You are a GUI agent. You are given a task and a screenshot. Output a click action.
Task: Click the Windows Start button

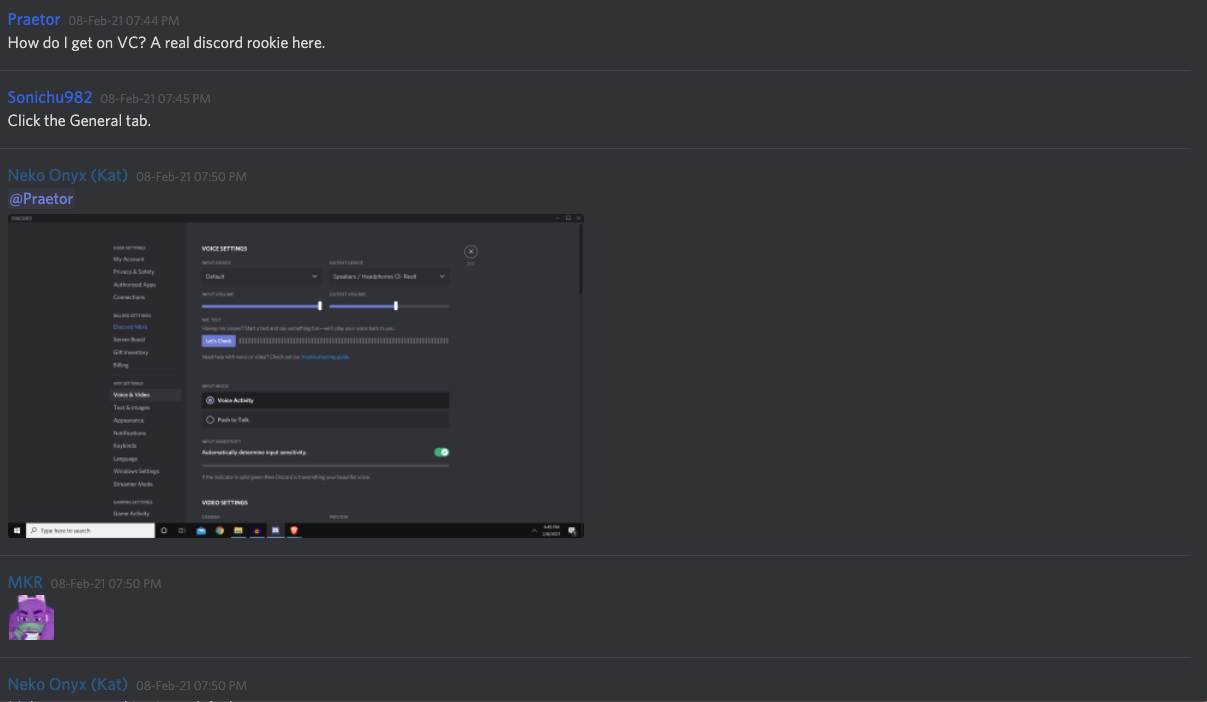pyautogui.click(x=17, y=530)
